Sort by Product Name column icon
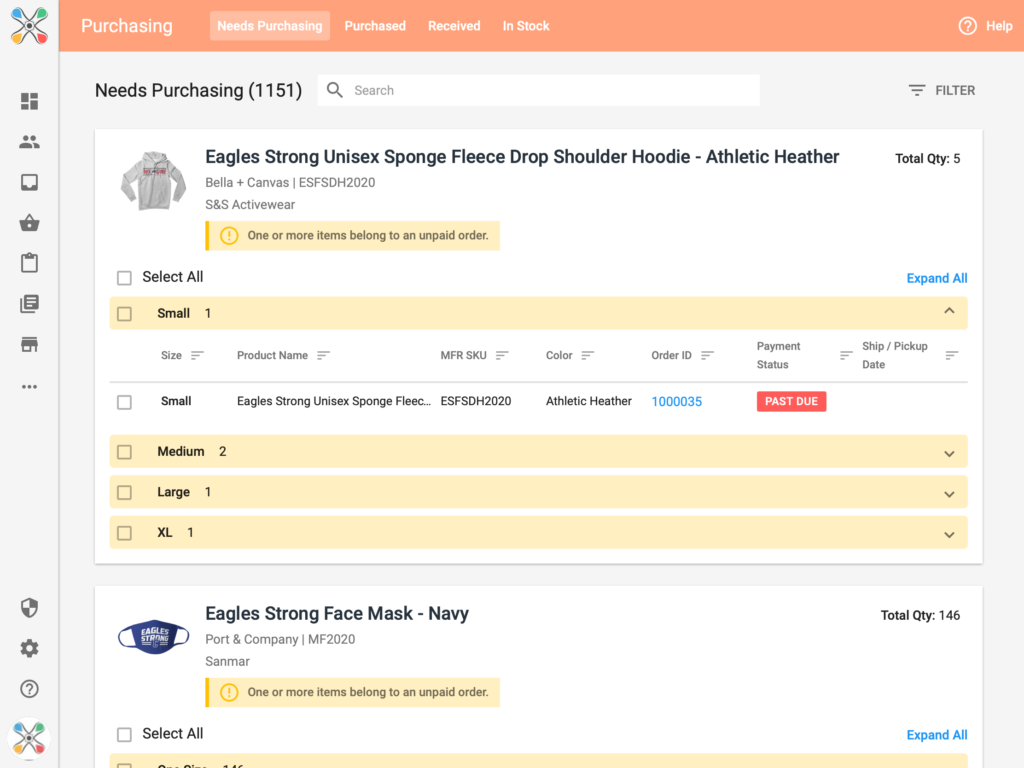1024x768 pixels. pyautogui.click(x=323, y=355)
